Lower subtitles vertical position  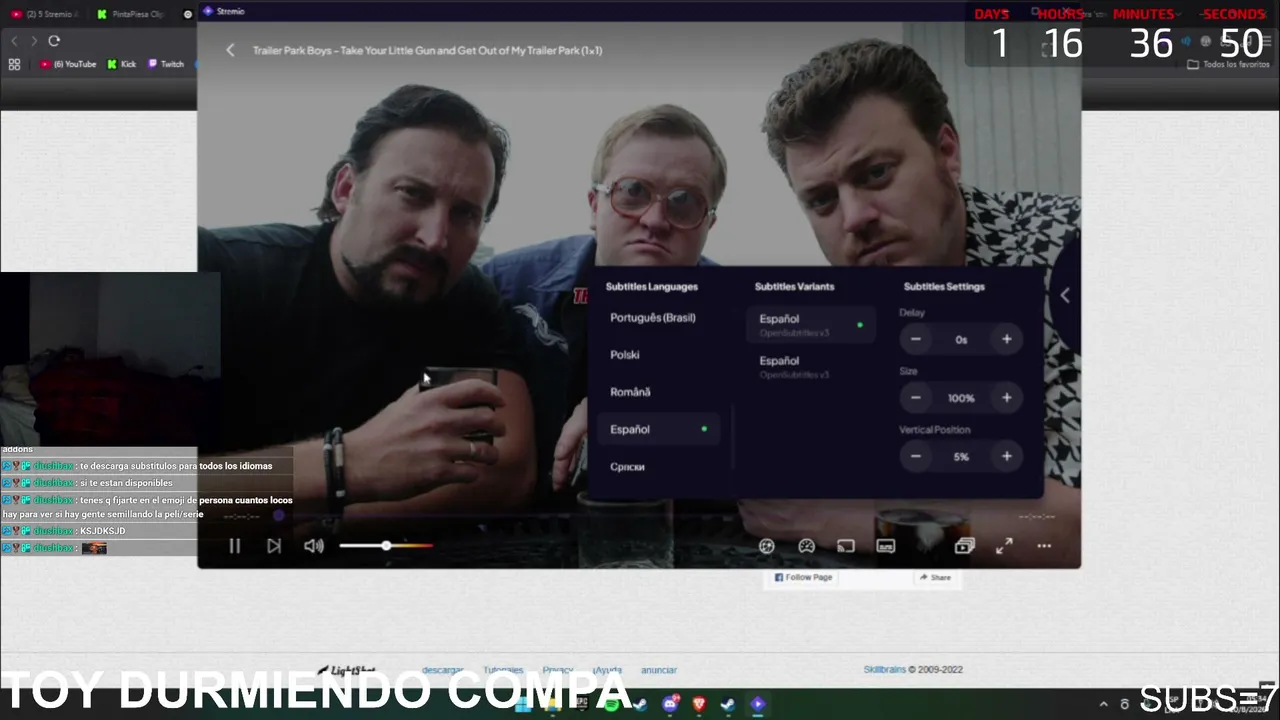click(x=915, y=456)
